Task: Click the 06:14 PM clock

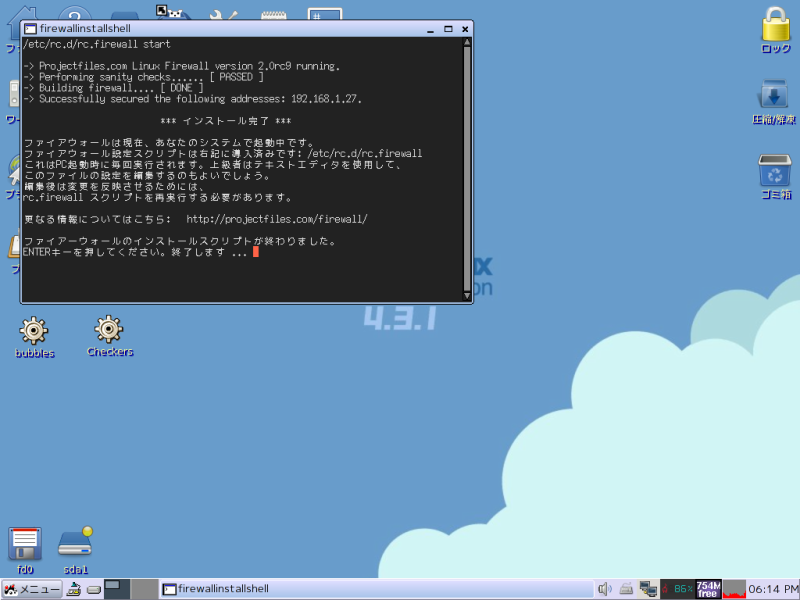Action: tap(773, 589)
